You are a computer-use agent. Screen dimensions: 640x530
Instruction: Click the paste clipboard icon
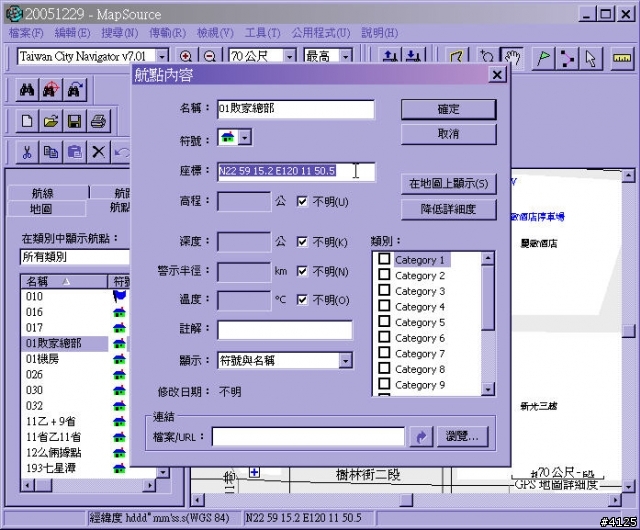click(x=75, y=152)
